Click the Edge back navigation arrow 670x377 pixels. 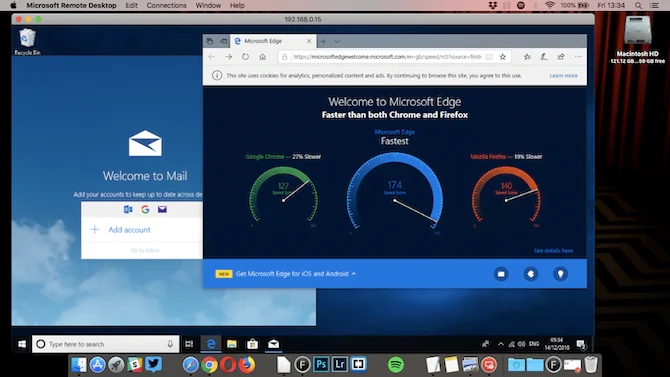pyautogui.click(x=212, y=57)
